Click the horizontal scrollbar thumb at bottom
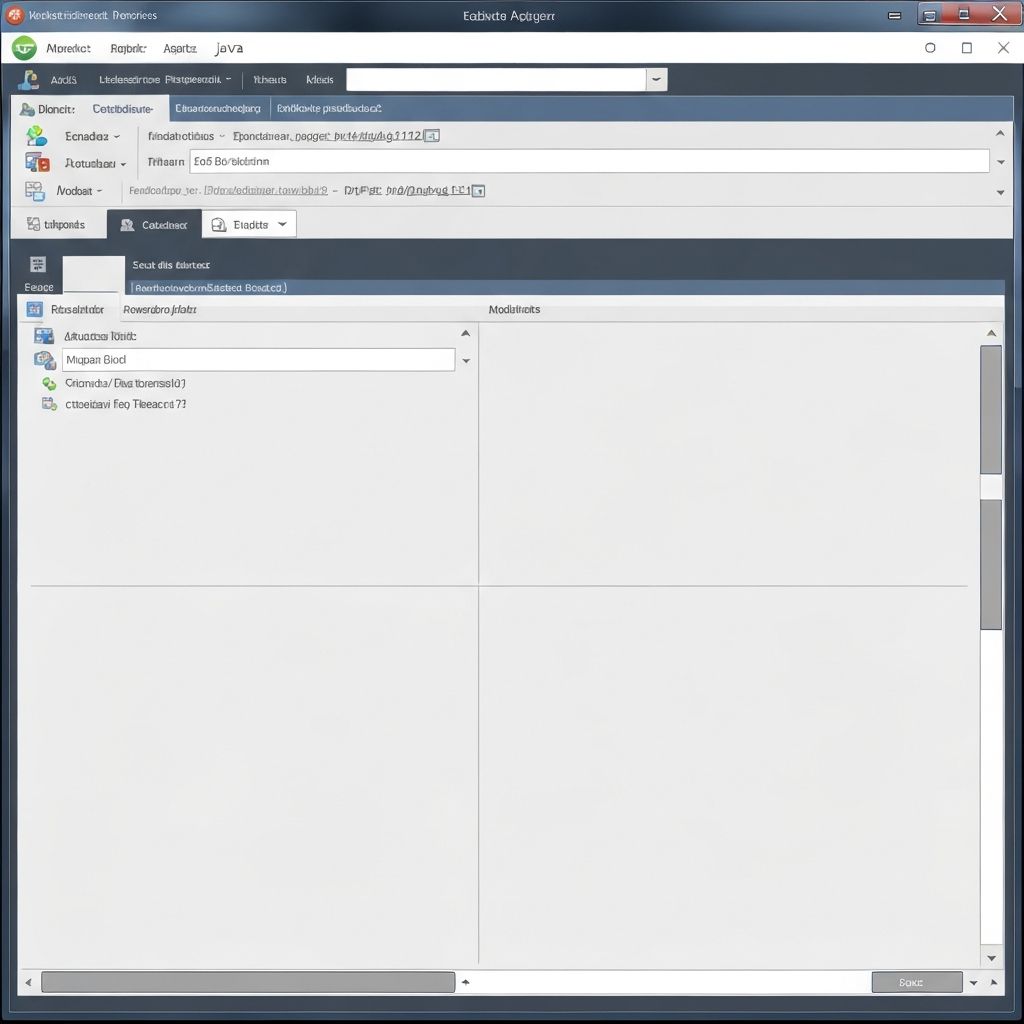The image size is (1024, 1024). (247, 983)
